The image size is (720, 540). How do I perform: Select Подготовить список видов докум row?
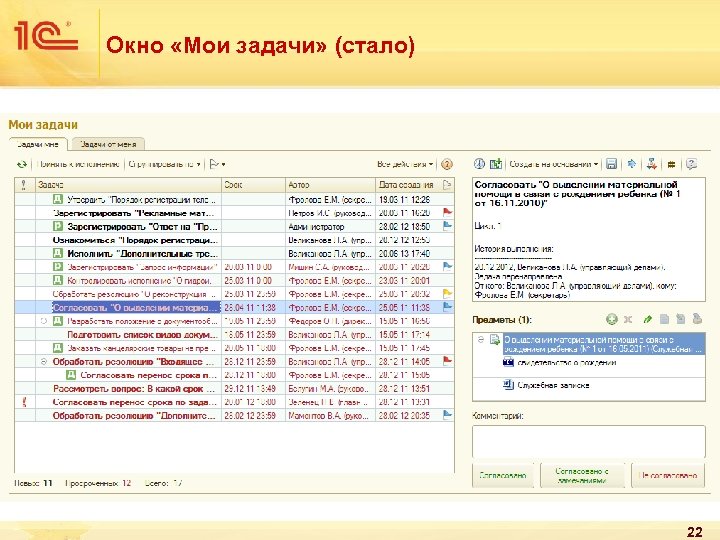[234, 334]
